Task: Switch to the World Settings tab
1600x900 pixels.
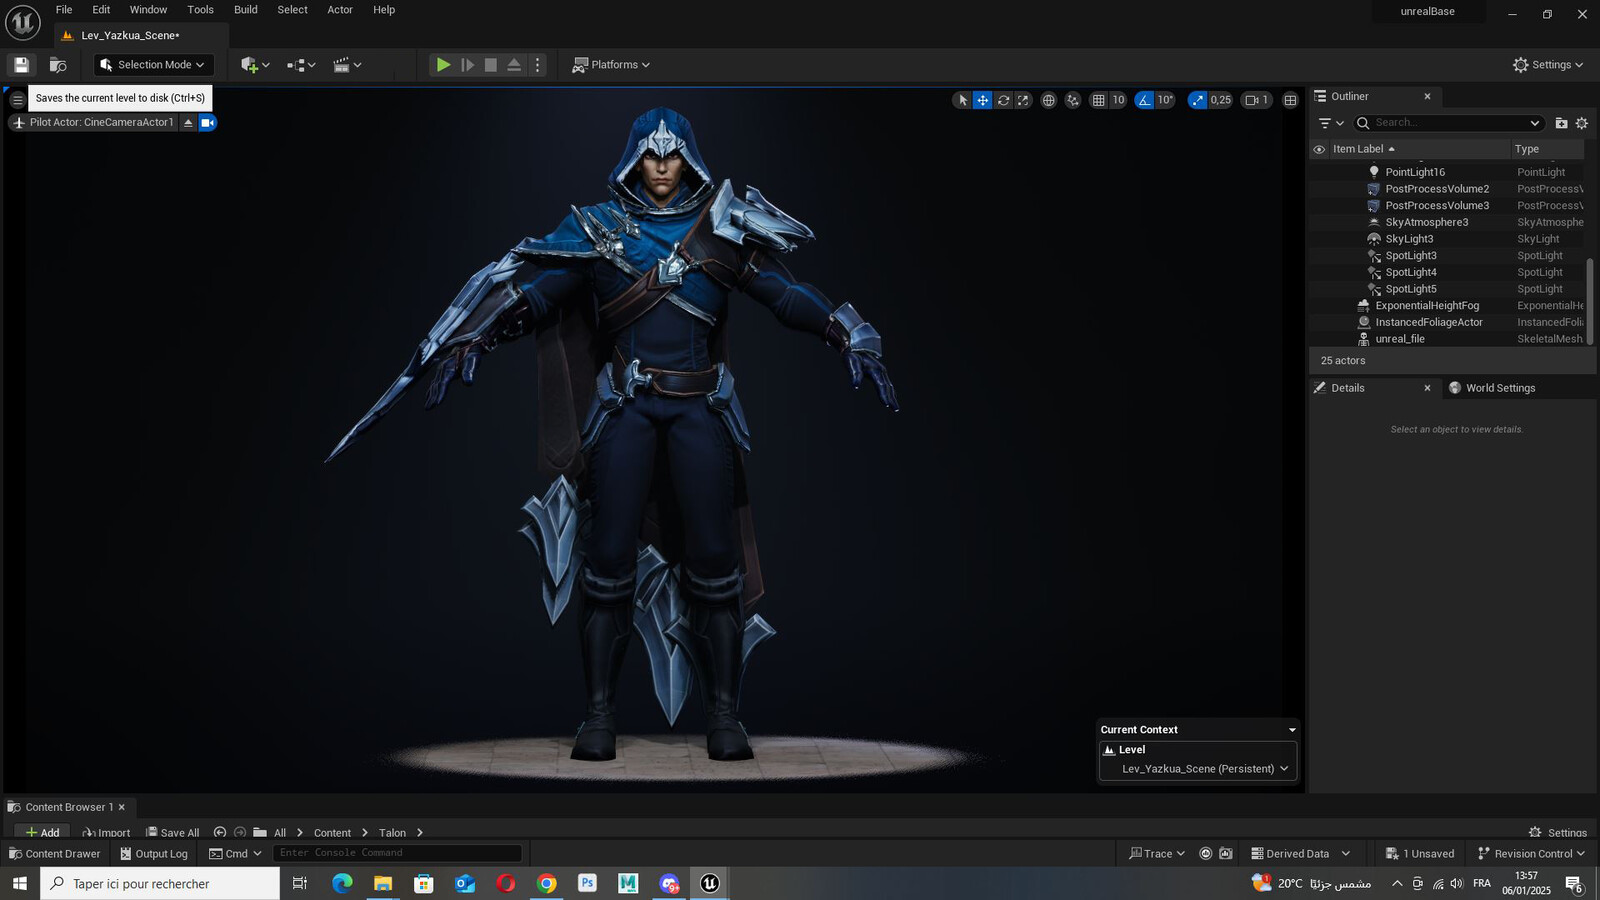Action: click(x=1491, y=388)
